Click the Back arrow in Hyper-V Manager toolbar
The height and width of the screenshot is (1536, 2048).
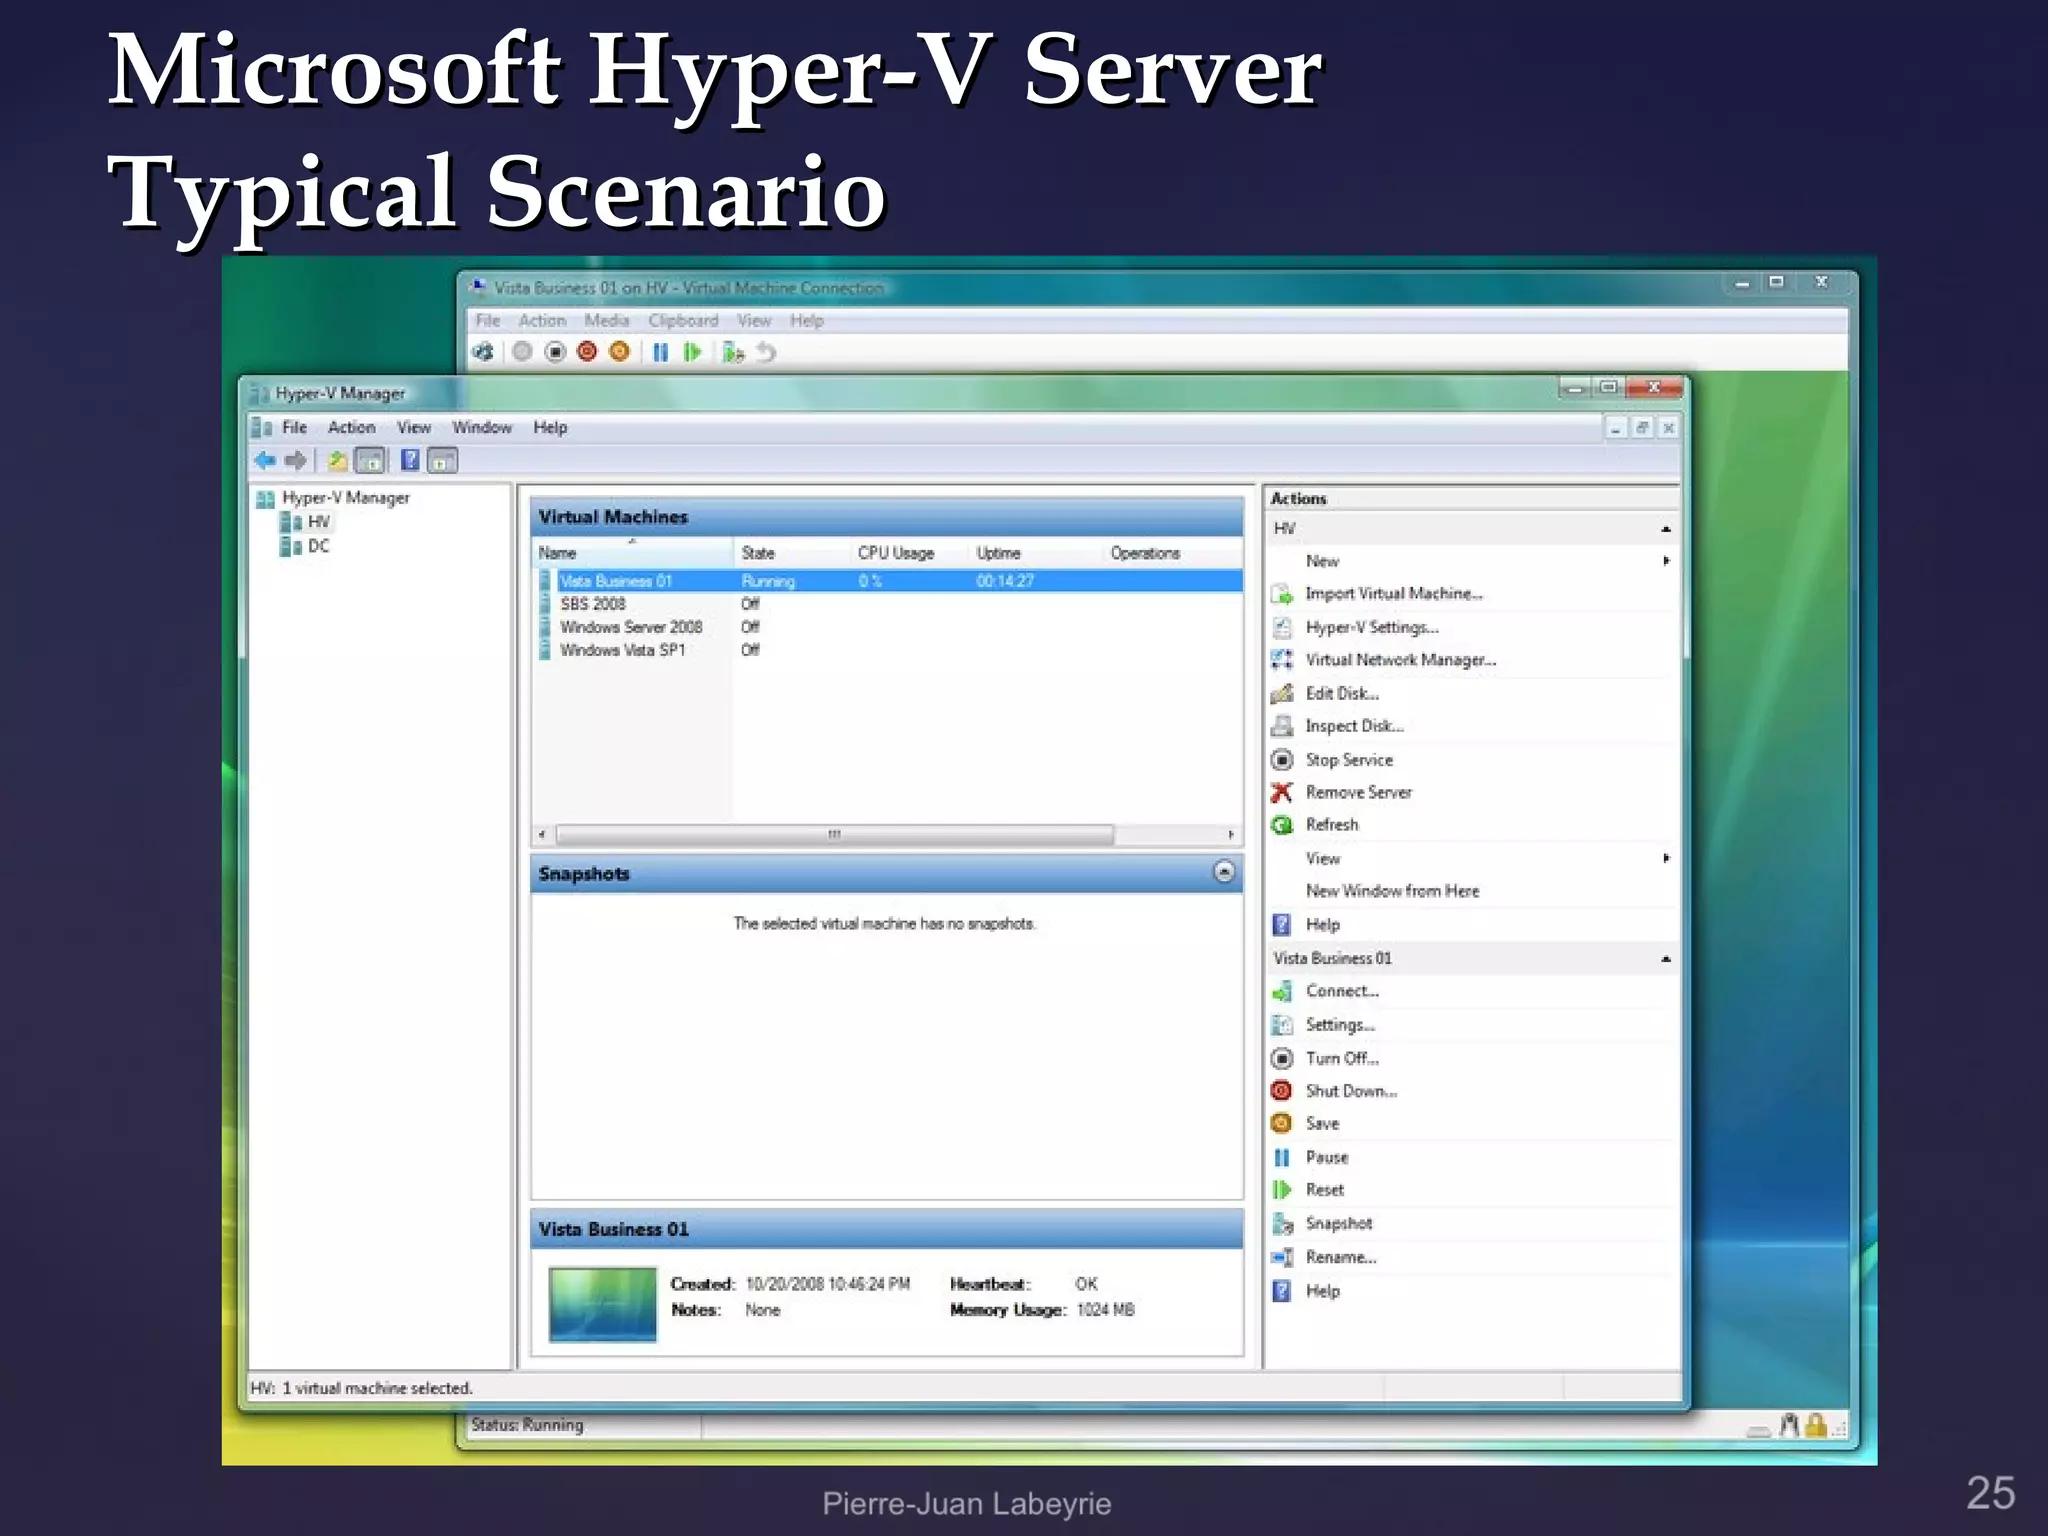(265, 460)
